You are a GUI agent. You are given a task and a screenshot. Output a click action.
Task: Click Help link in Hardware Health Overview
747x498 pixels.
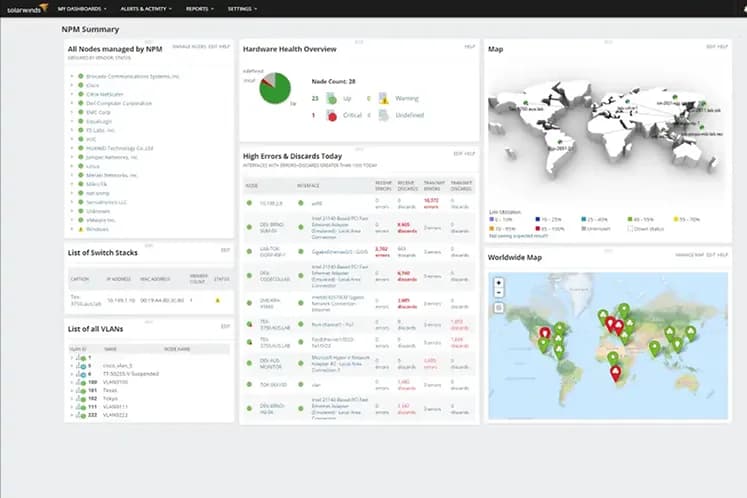pyautogui.click(x=470, y=47)
